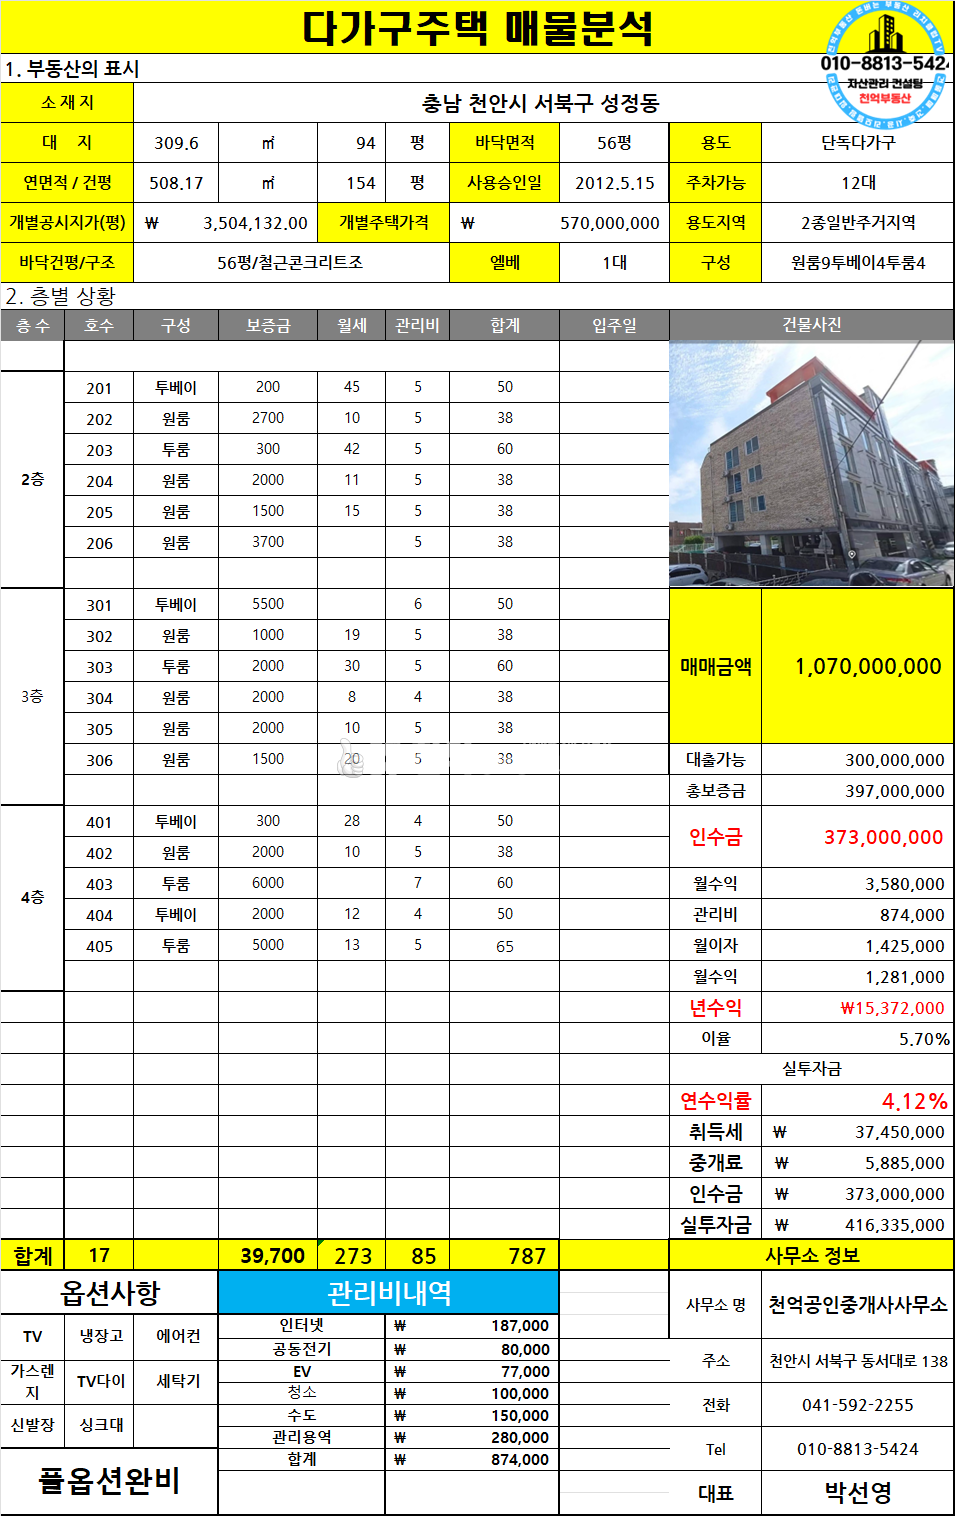
Task: Click the office phone number 041-592-2255
Action: tap(858, 1405)
